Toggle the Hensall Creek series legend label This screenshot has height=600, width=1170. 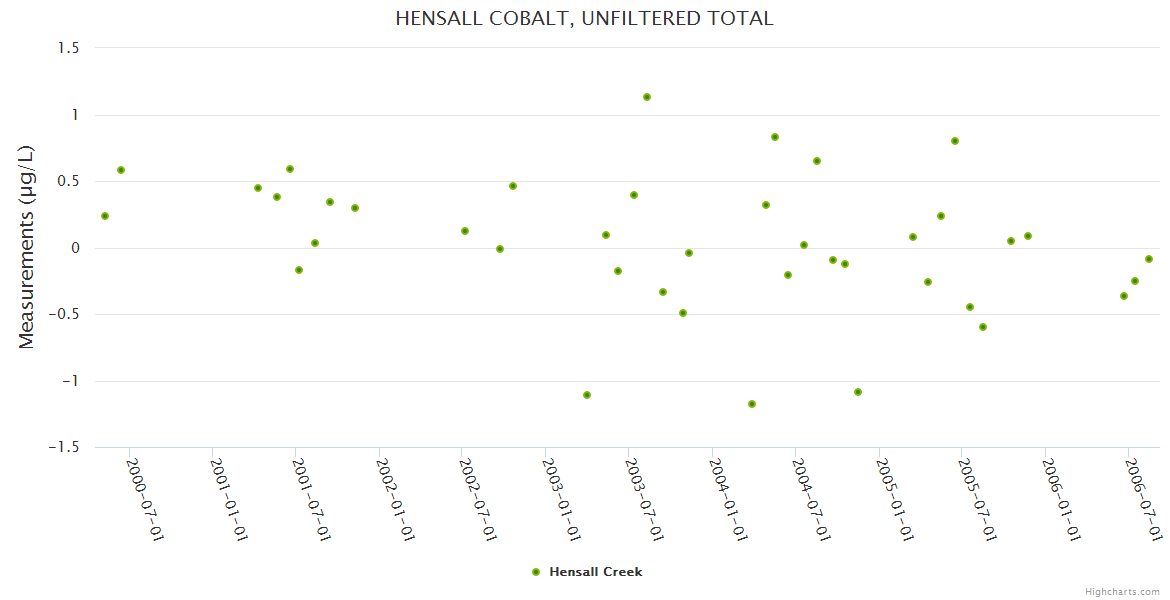(x=595, y=572)
